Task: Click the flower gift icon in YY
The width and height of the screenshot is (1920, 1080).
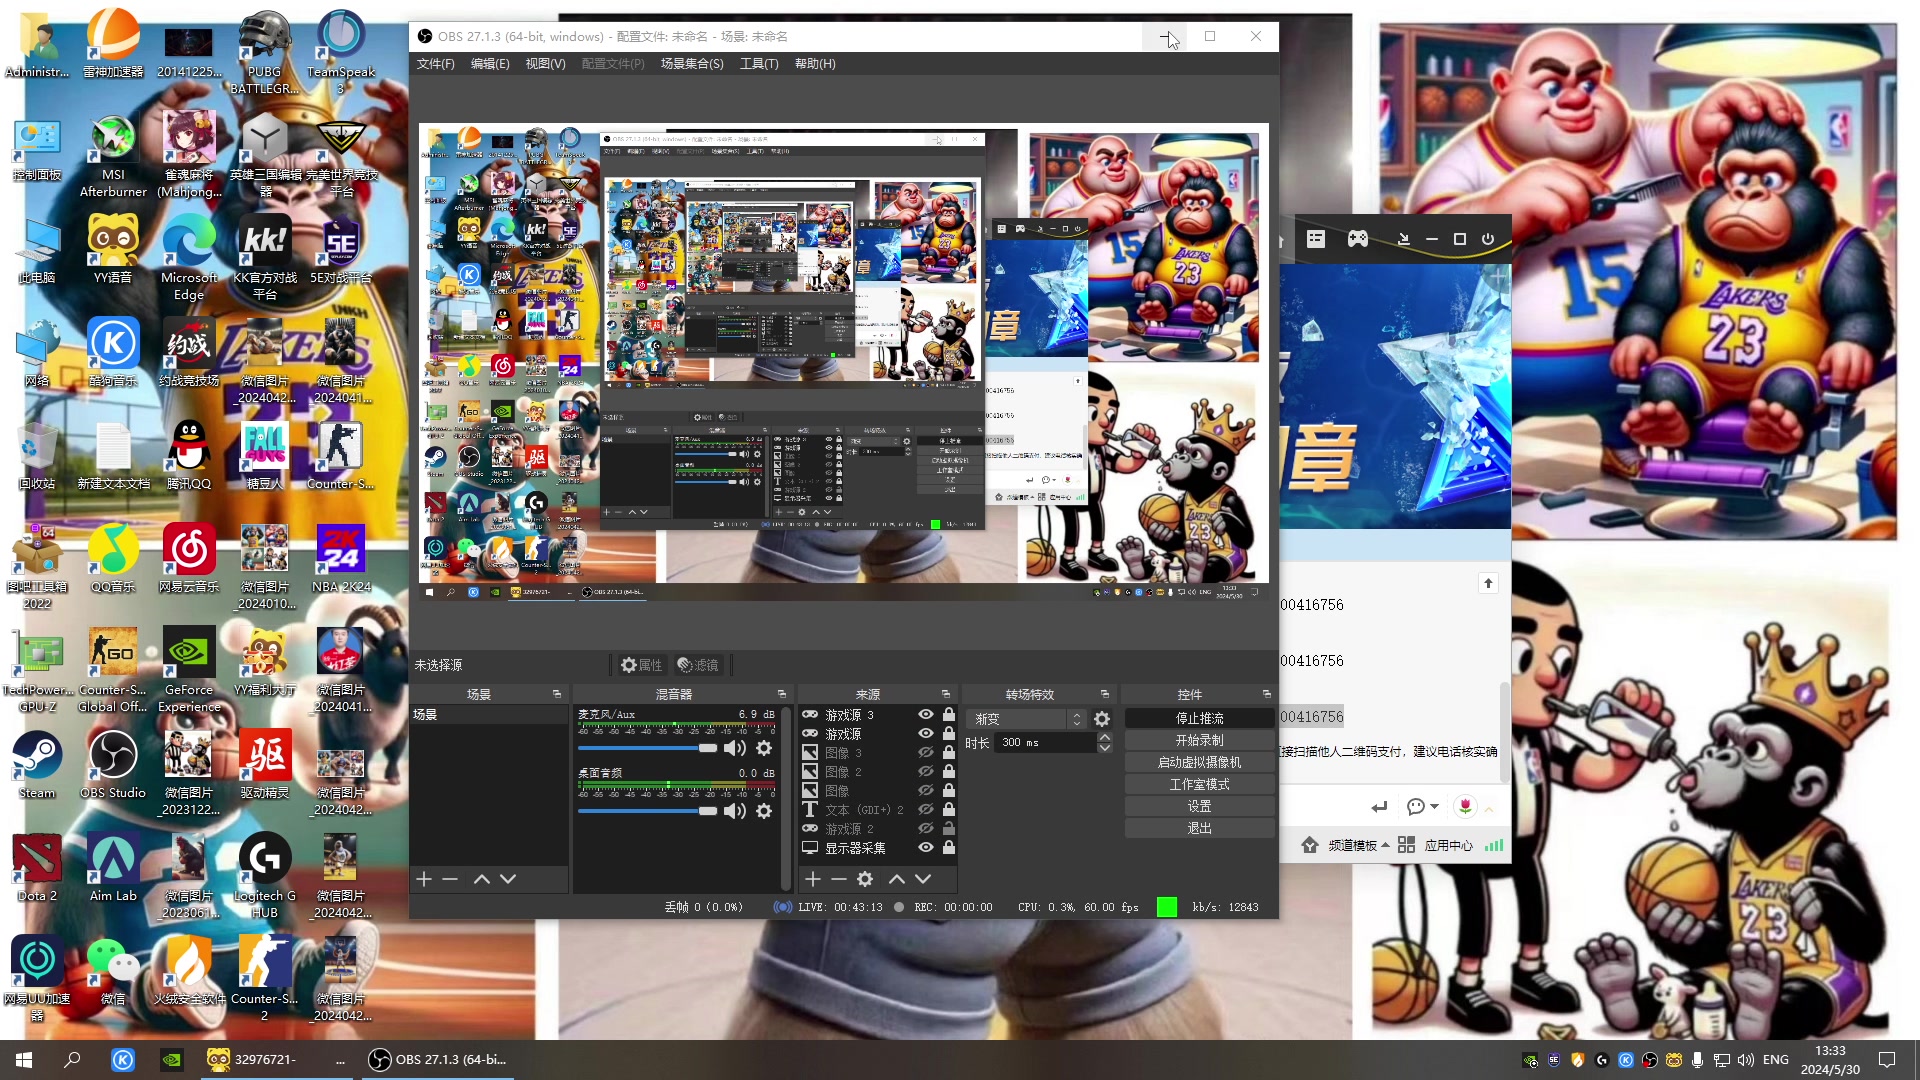Action: pyautogui.click(x=1465, y=806)
